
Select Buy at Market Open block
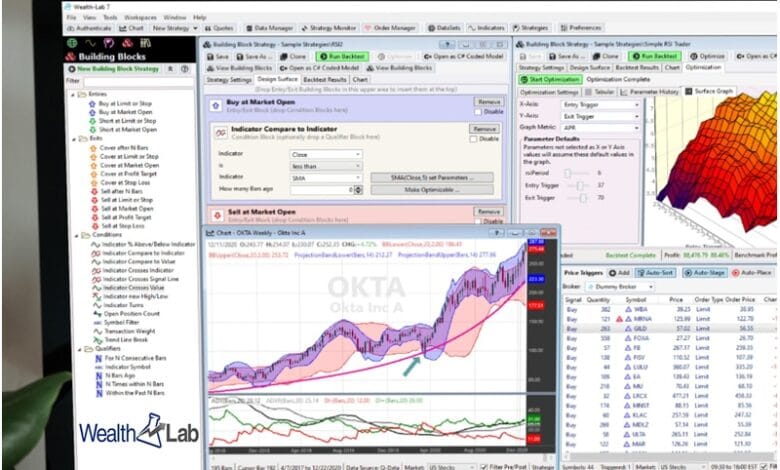[127, 112]
